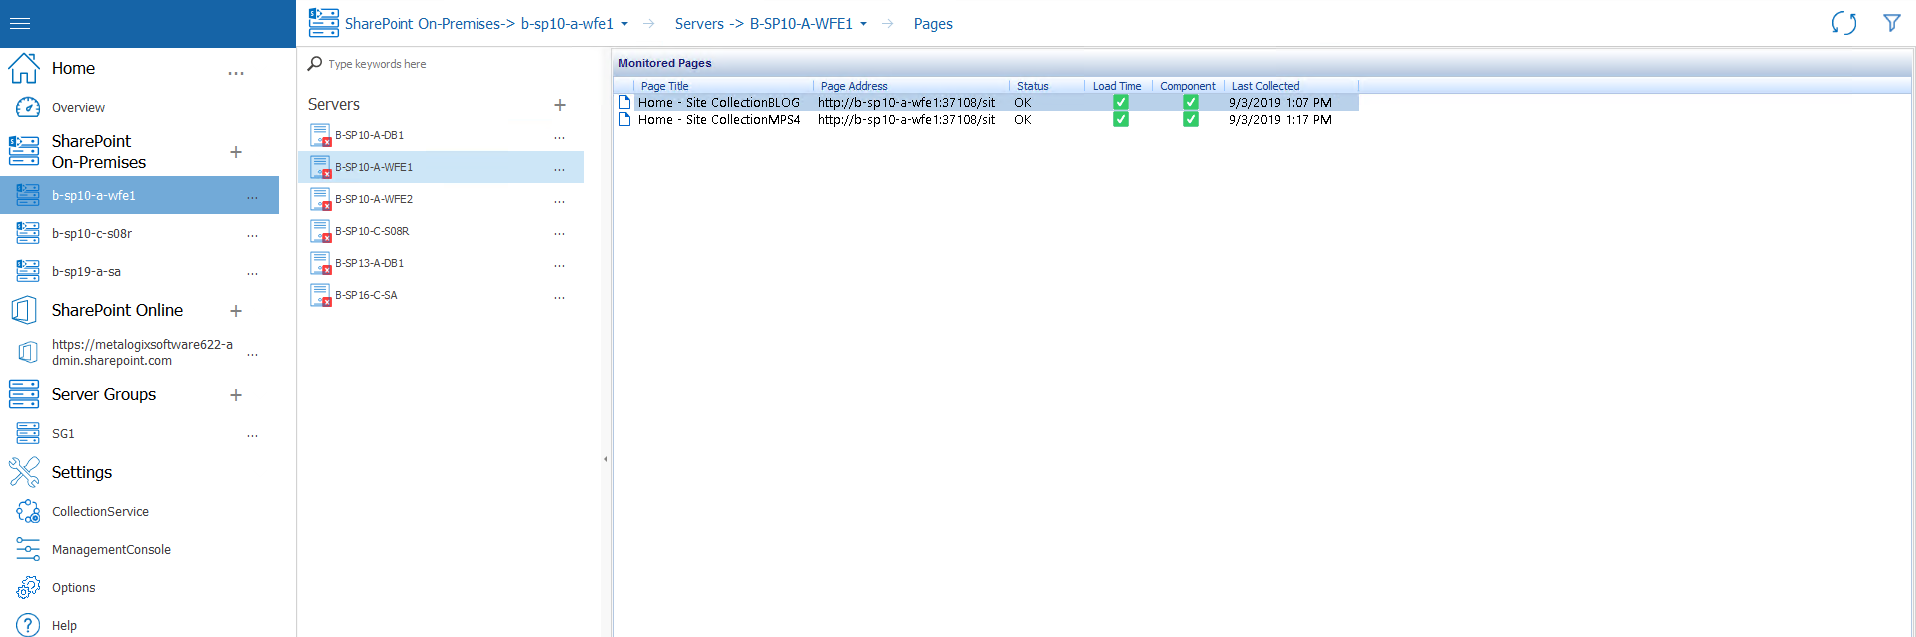
Task: Add a SharePoint Online tenant with plus
Action: click(x=236, y=311)
